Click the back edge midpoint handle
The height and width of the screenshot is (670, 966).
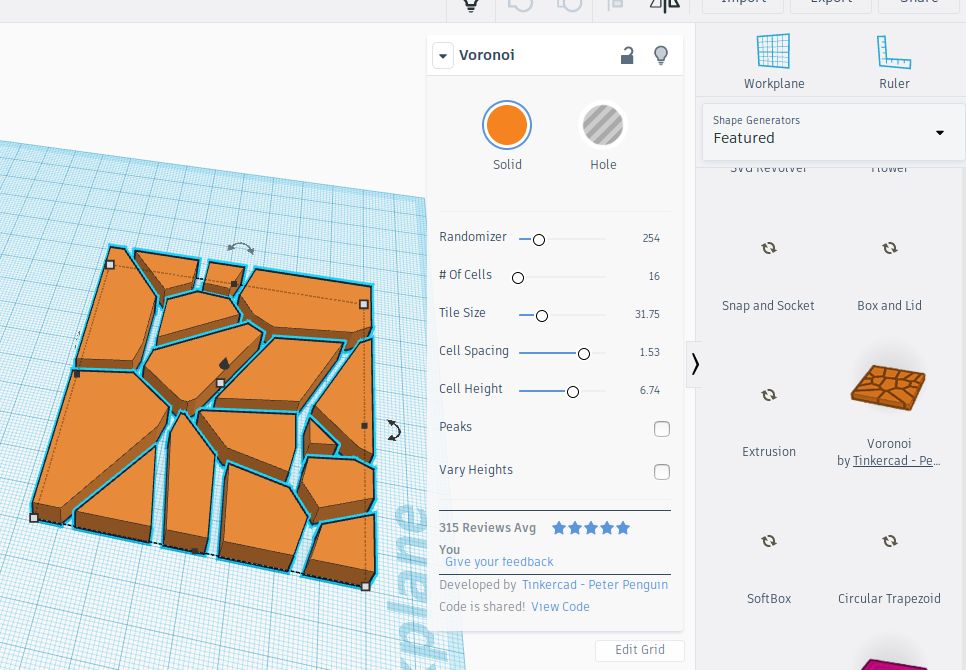(233, 284)
